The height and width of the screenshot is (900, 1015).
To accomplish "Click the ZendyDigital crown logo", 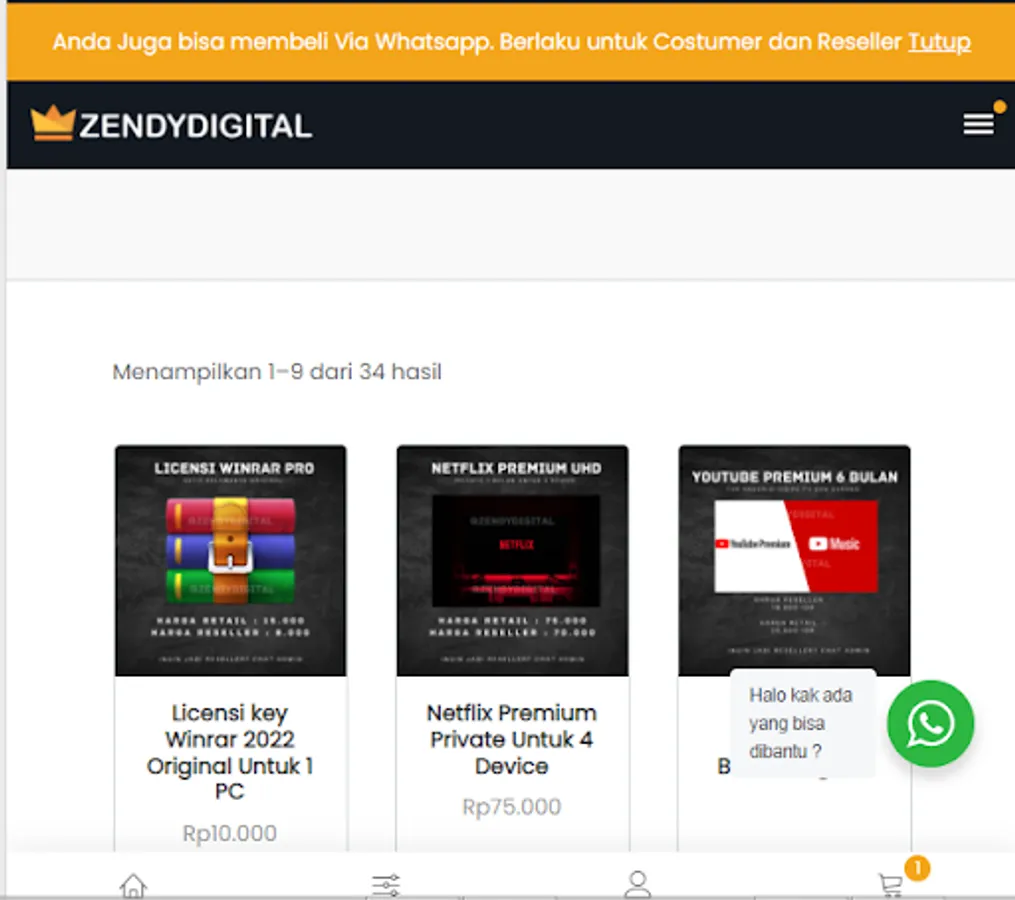I will (x=52, y=122).
